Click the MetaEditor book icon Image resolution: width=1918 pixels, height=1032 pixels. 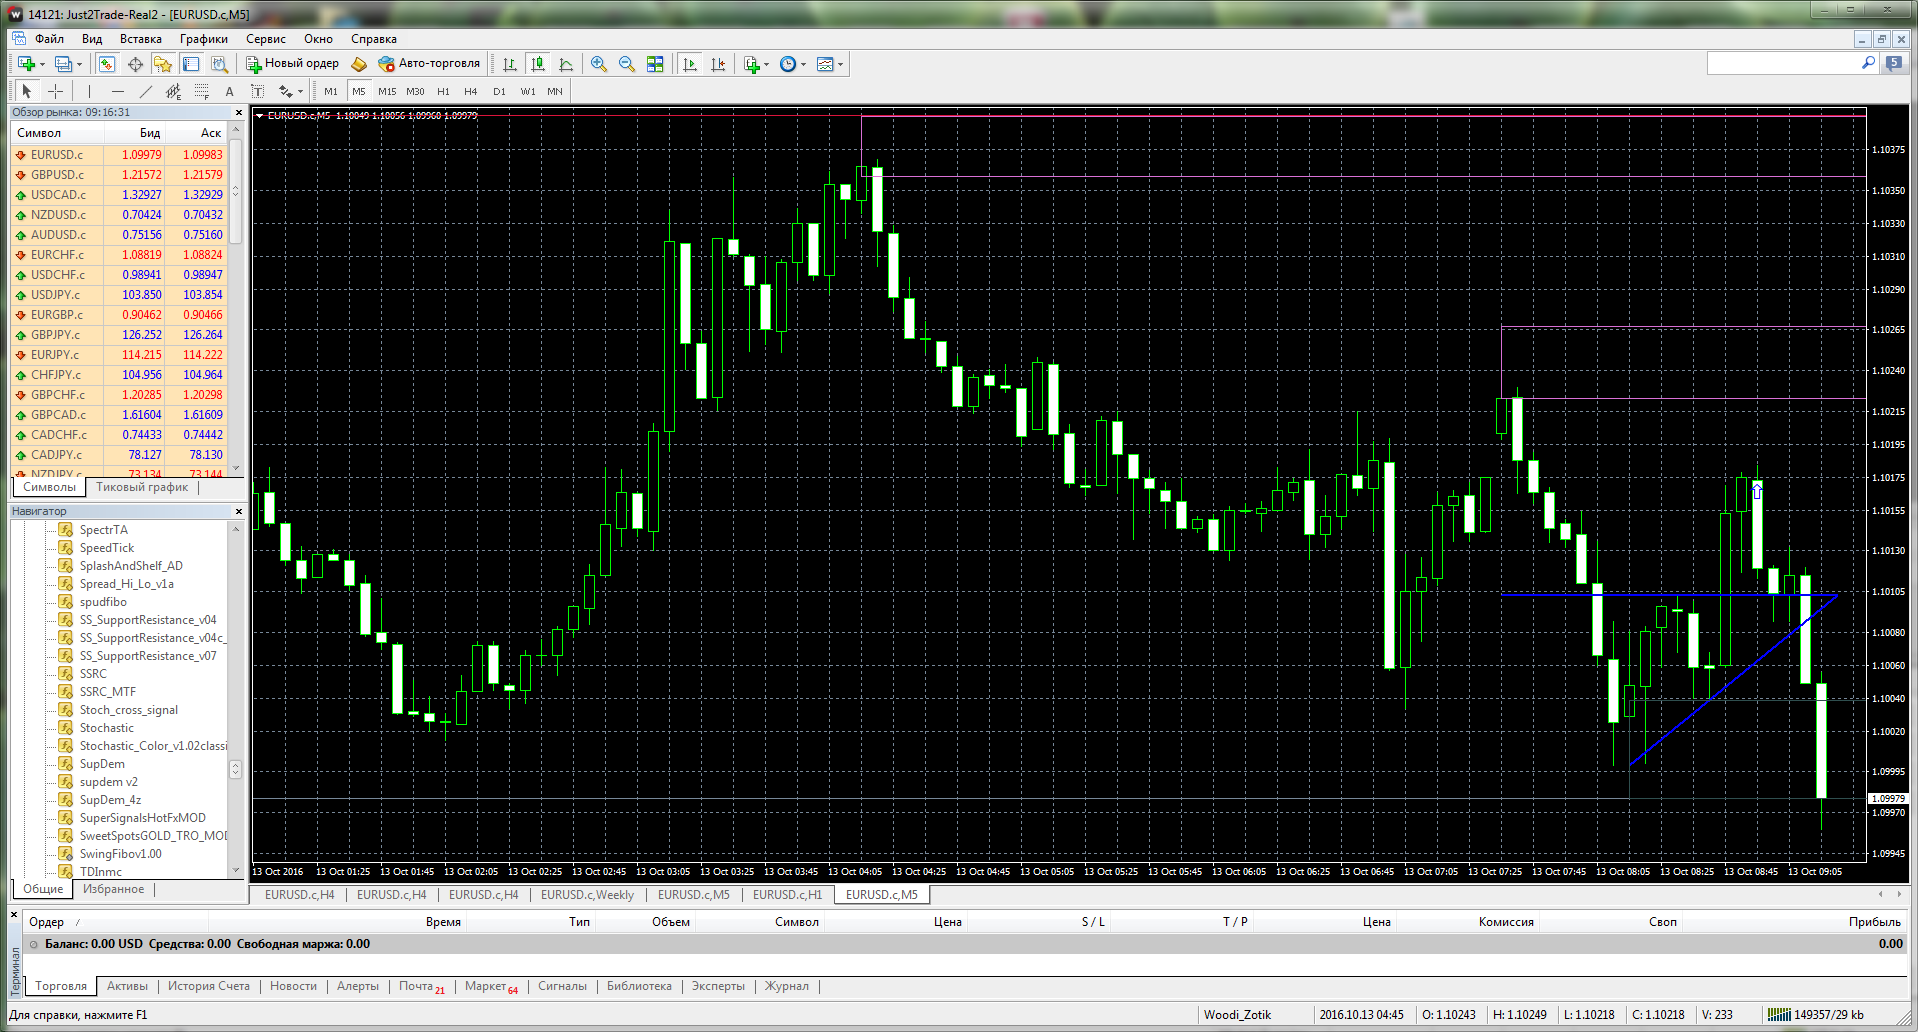click(x=359, y=64)
